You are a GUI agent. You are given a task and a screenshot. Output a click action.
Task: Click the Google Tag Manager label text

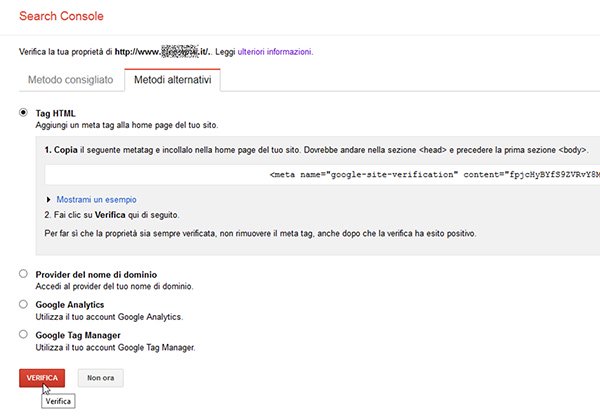coord(78,335)
